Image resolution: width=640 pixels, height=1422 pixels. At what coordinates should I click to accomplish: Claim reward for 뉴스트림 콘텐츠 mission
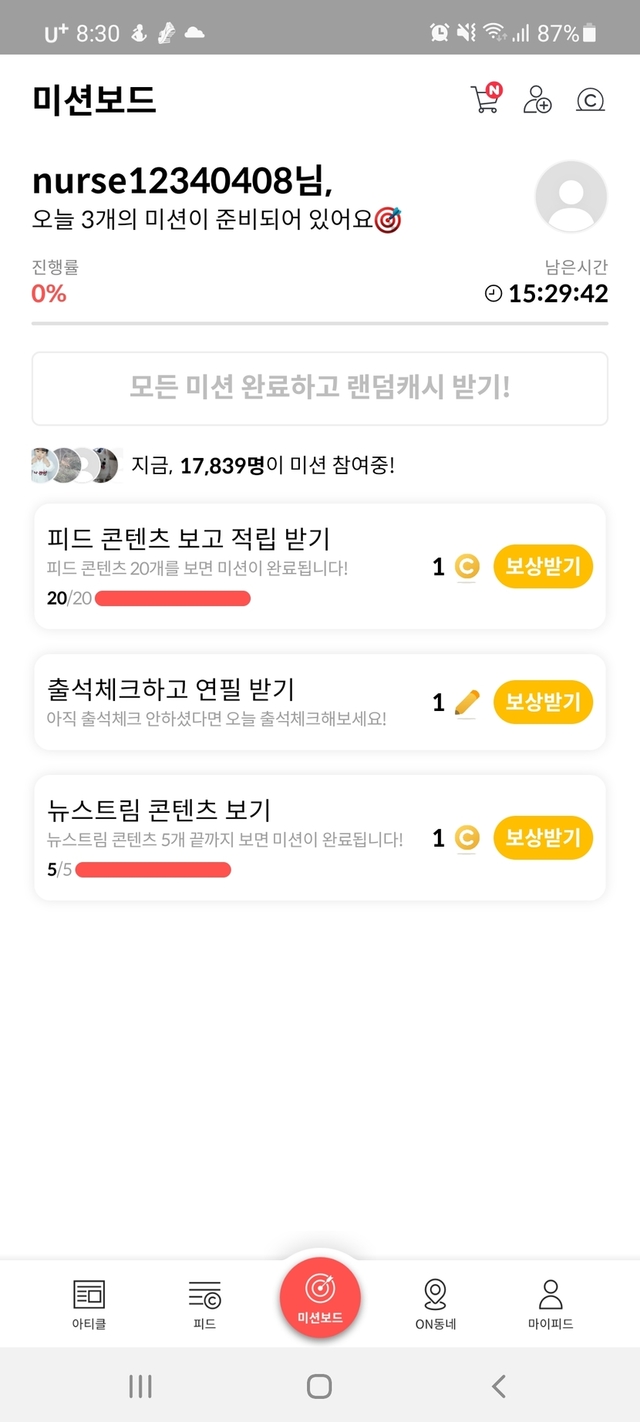coord(543,838)
